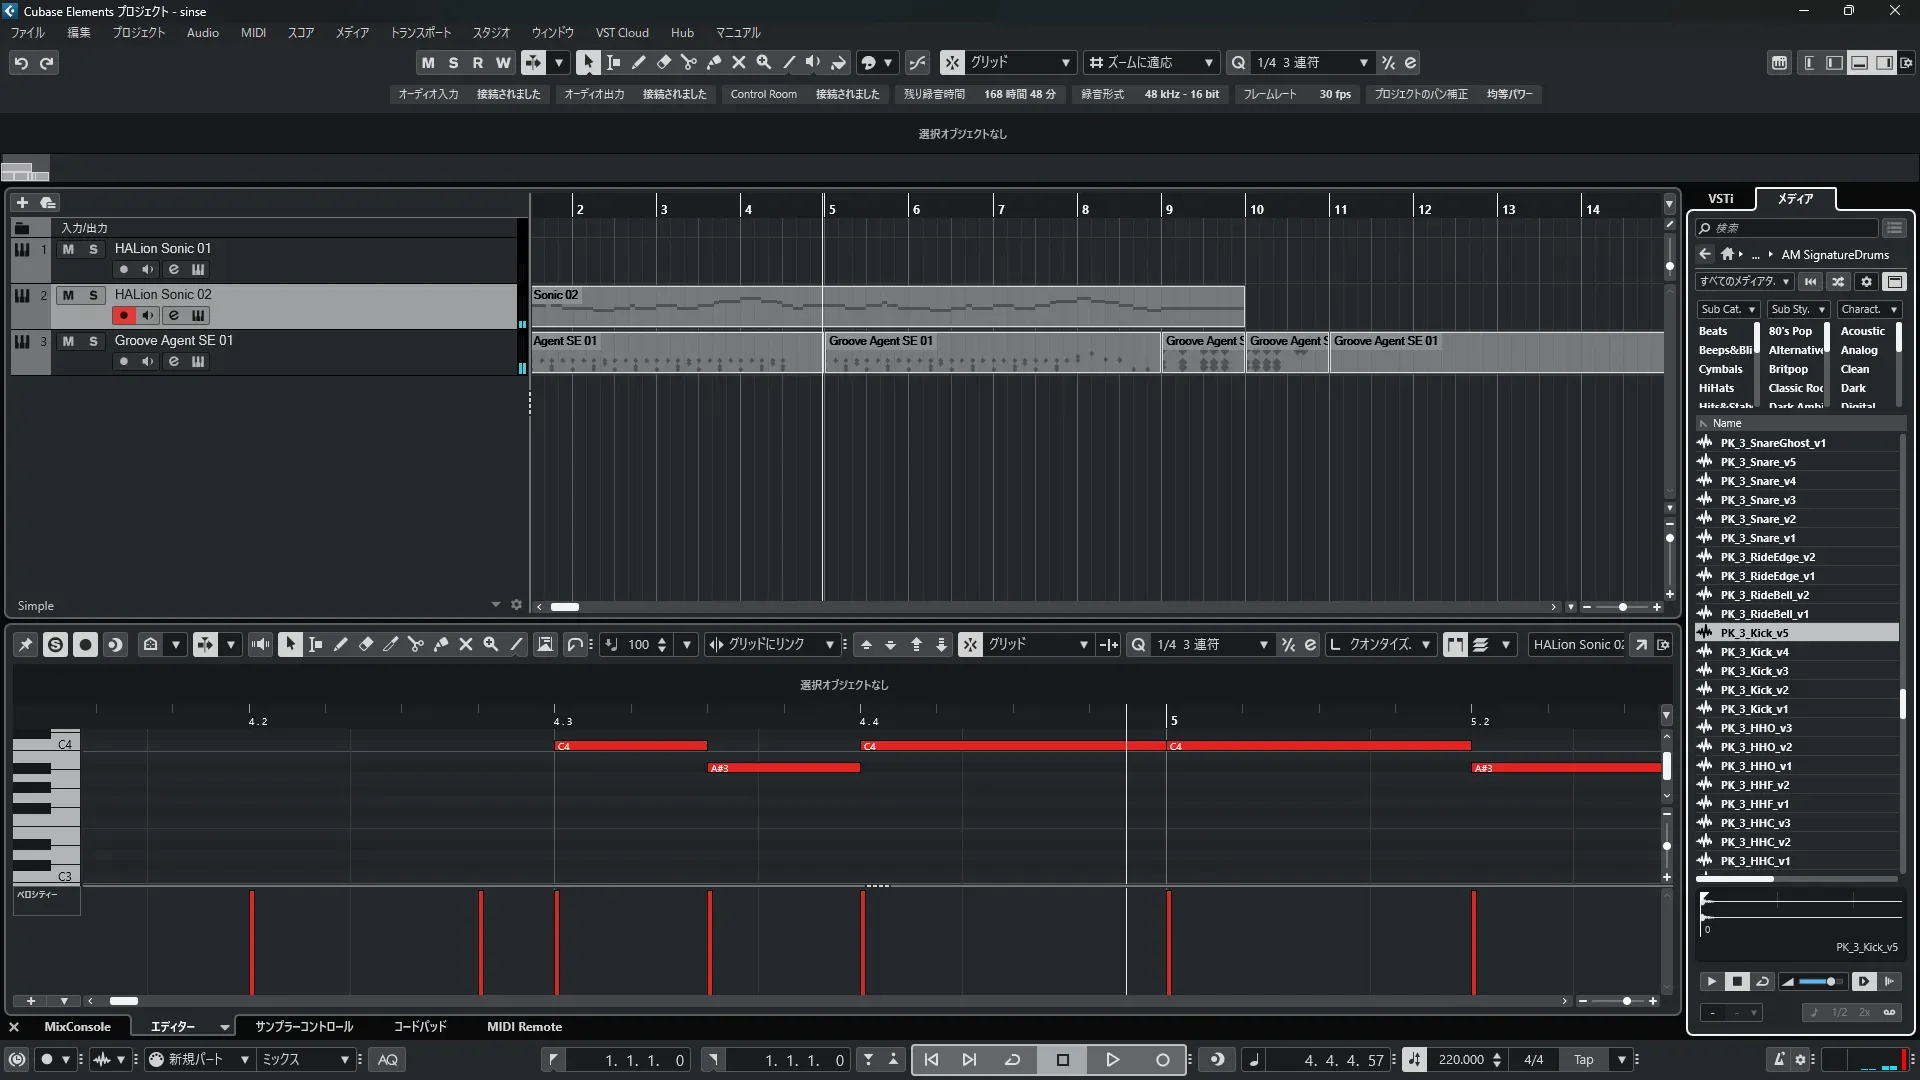Toggle record enable on HALion Sonic 02
Viewport: 1920px width, 1080px height.
tap(123, 315)
